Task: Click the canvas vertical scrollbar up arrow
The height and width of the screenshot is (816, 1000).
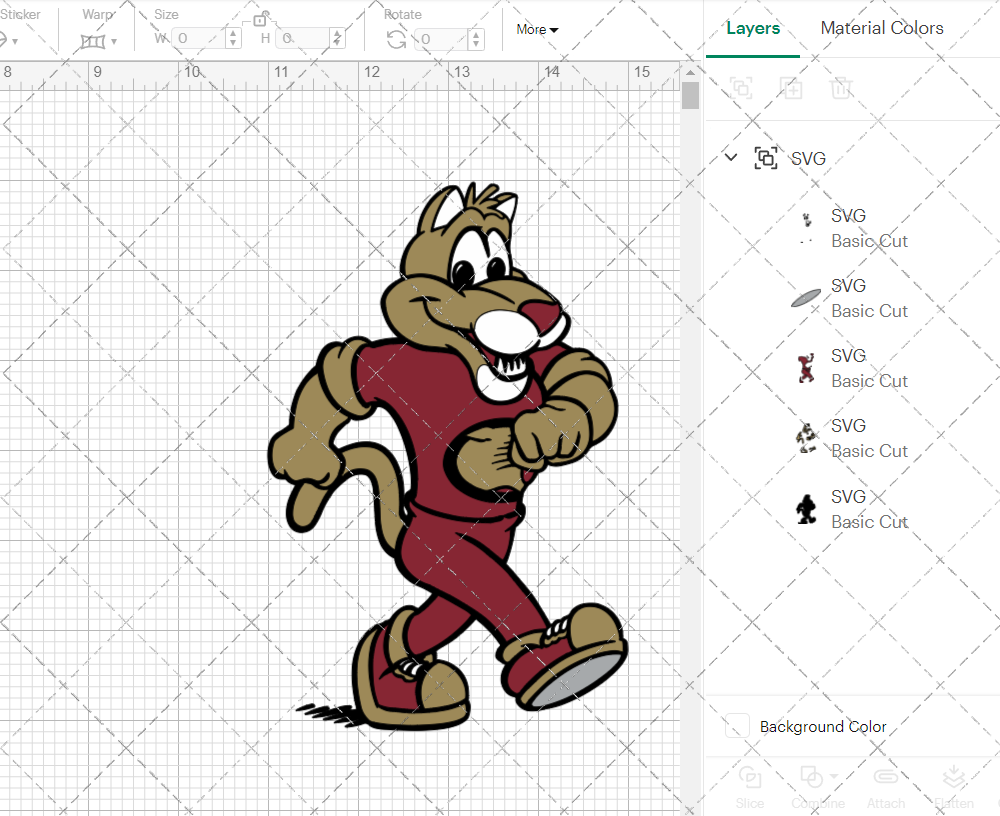Action: coord(690,72)
